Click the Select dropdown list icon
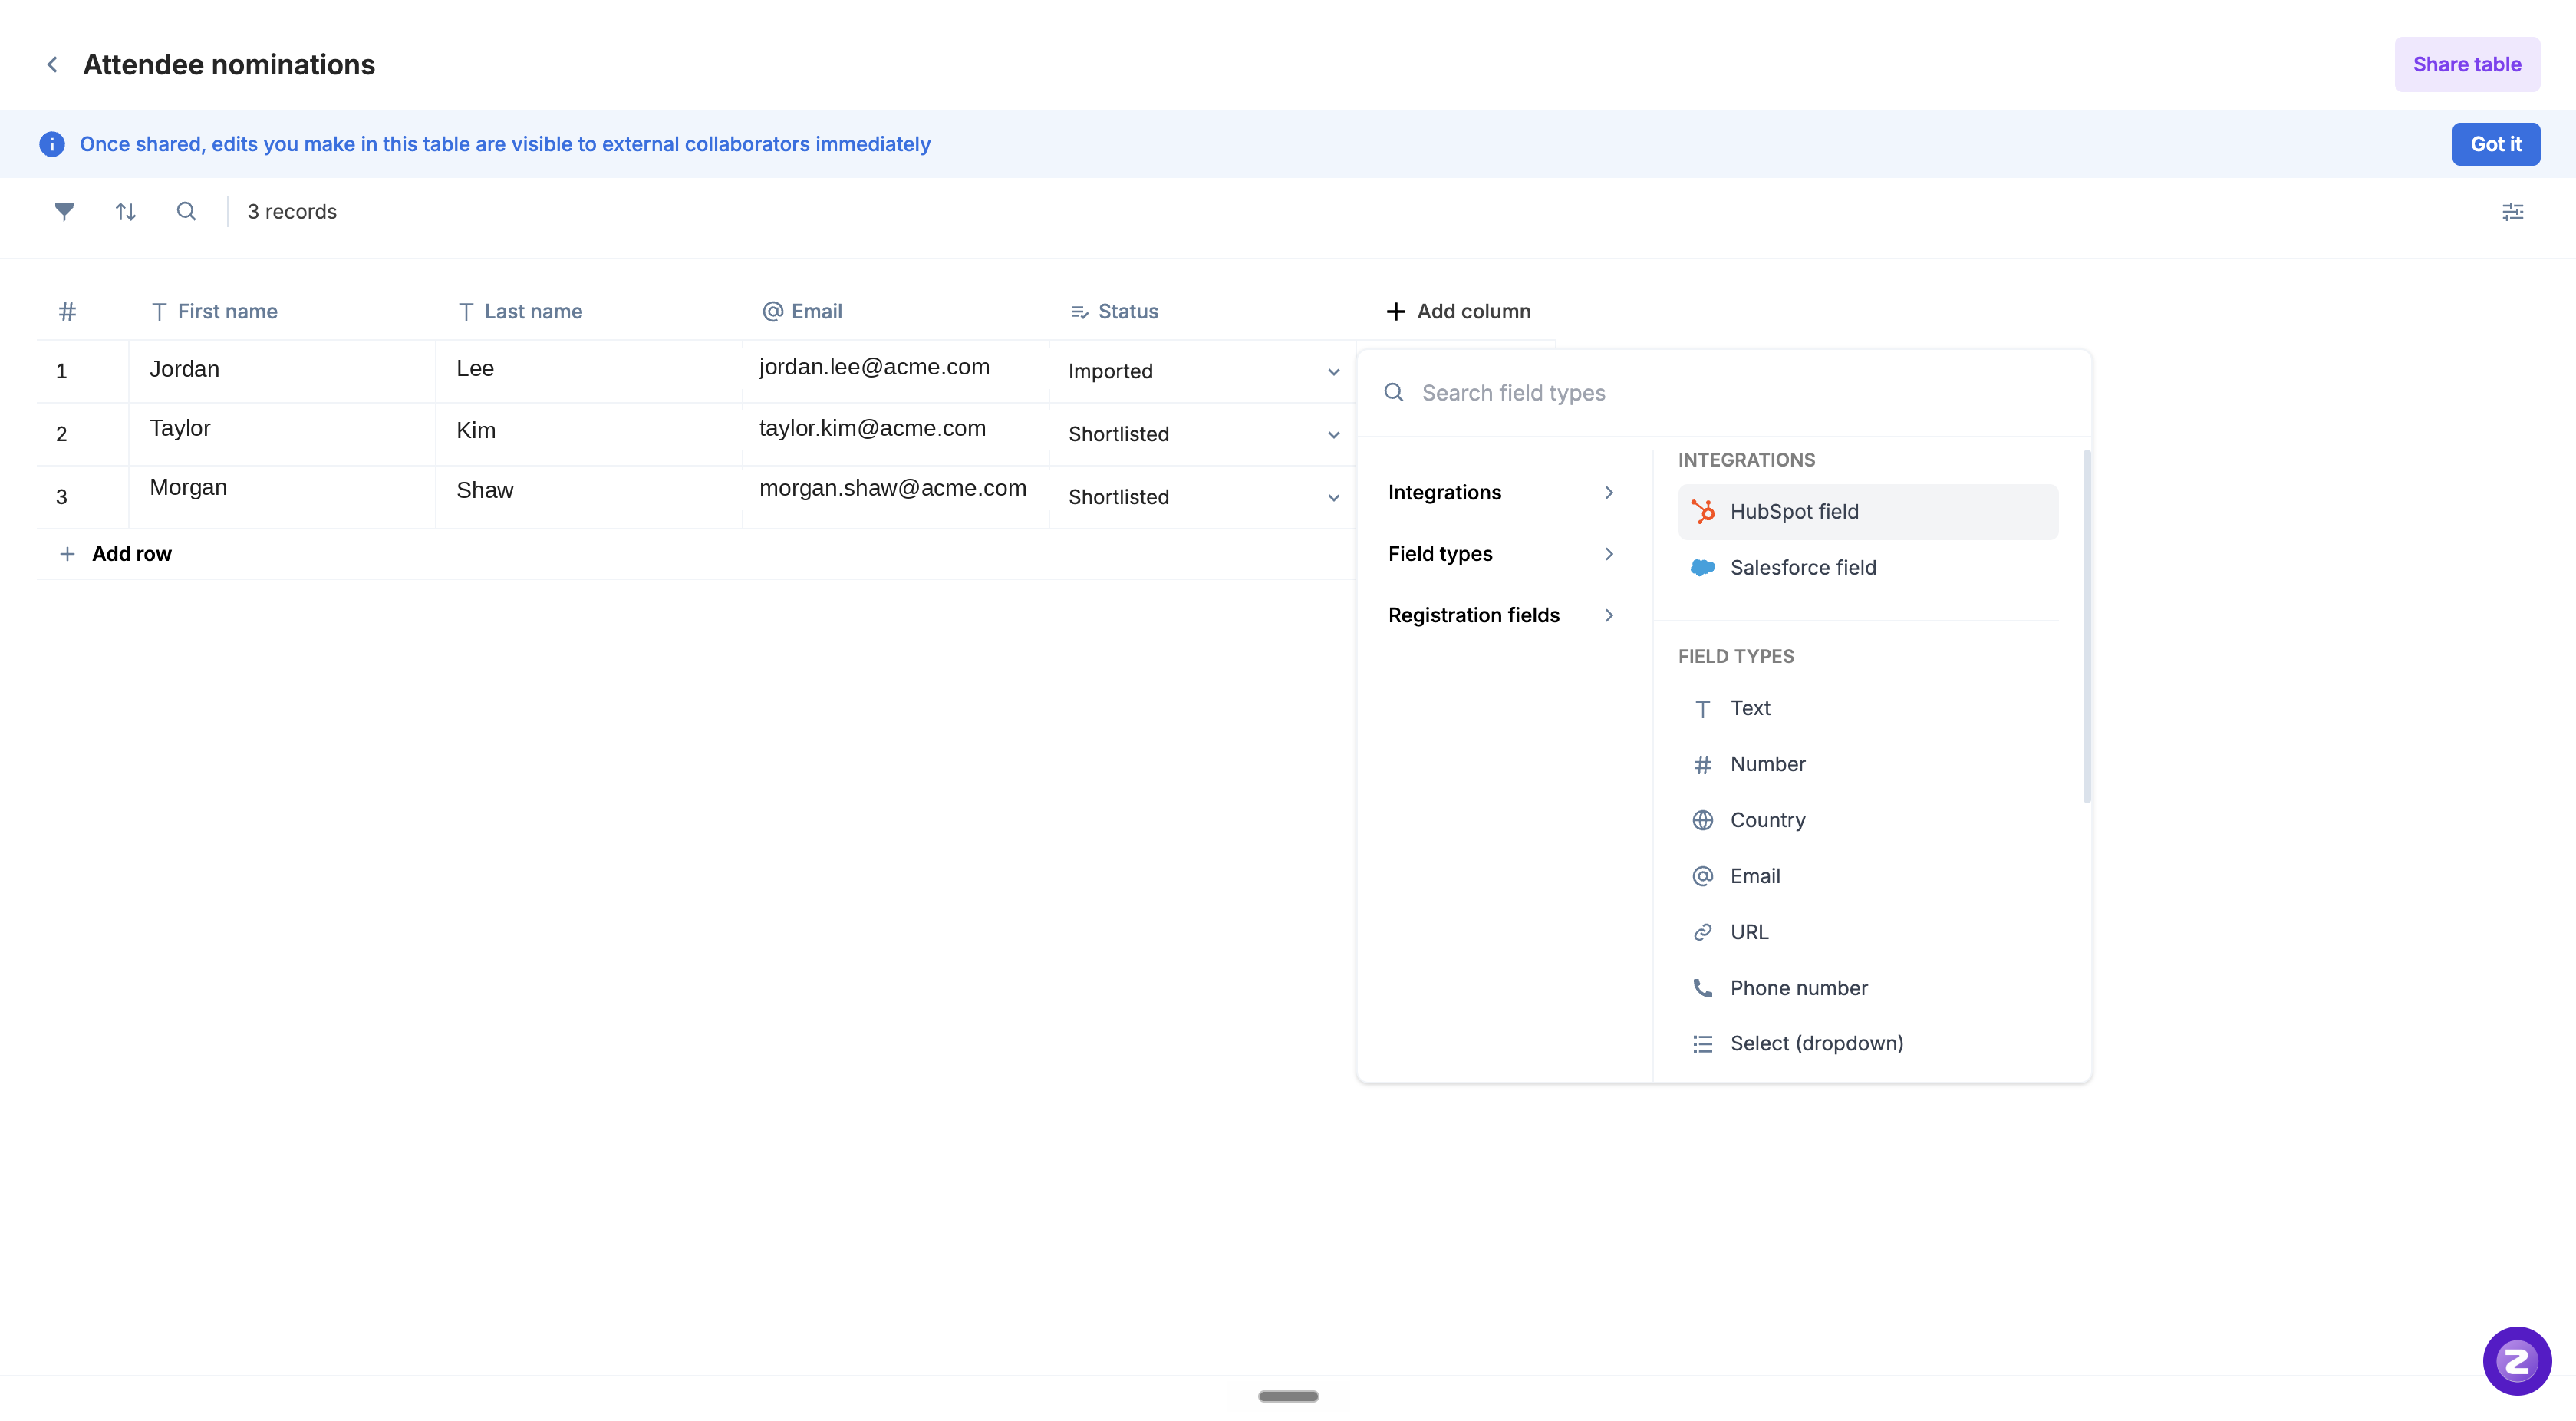This screenshot has width=2576, height=1421. coord(1703,1044)
